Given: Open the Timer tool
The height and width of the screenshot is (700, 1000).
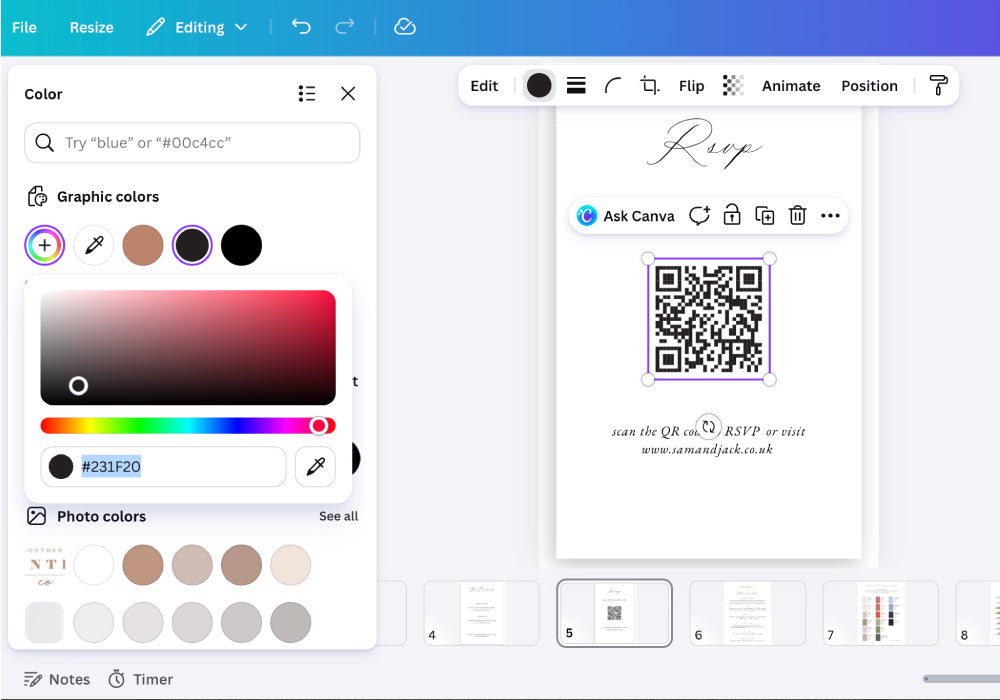Looking at the screenshot, I should pyautogui.click(x=140, y=679).
